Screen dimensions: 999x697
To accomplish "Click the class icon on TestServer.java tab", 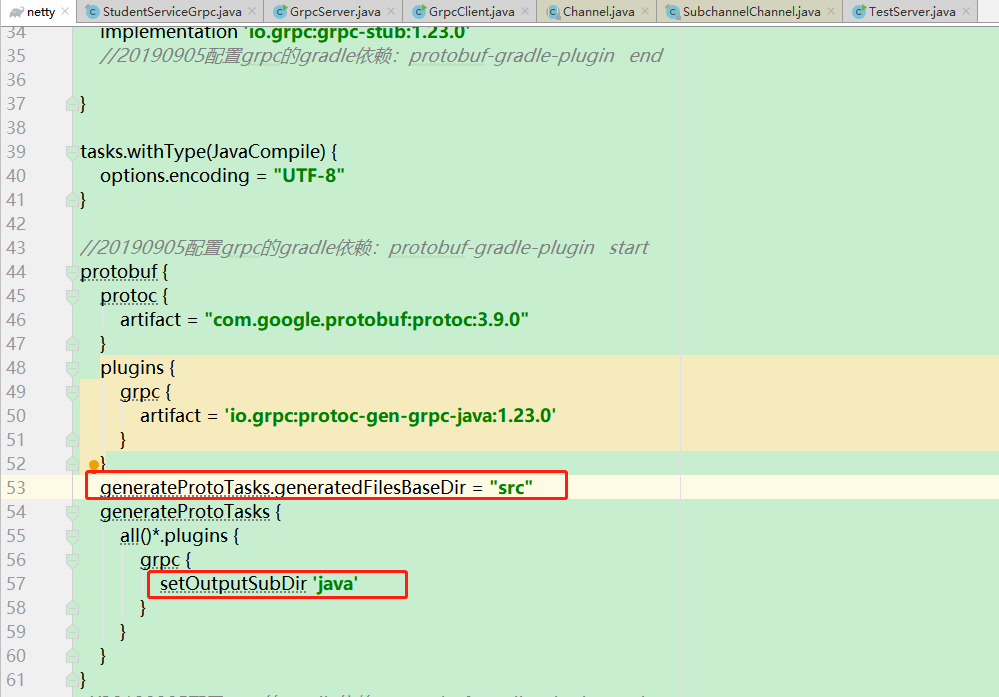I will click(x=857, y=12).
